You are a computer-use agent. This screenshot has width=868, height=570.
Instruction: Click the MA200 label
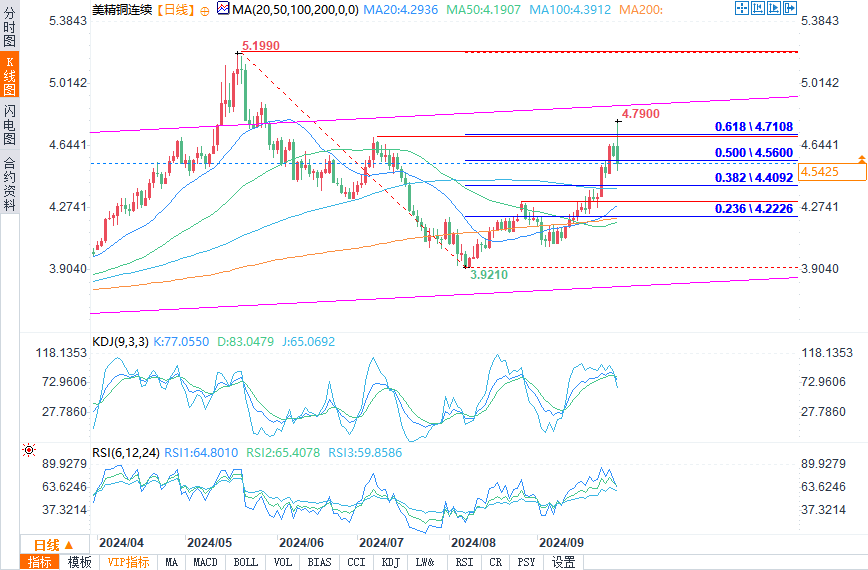click(x=640, y=10)
